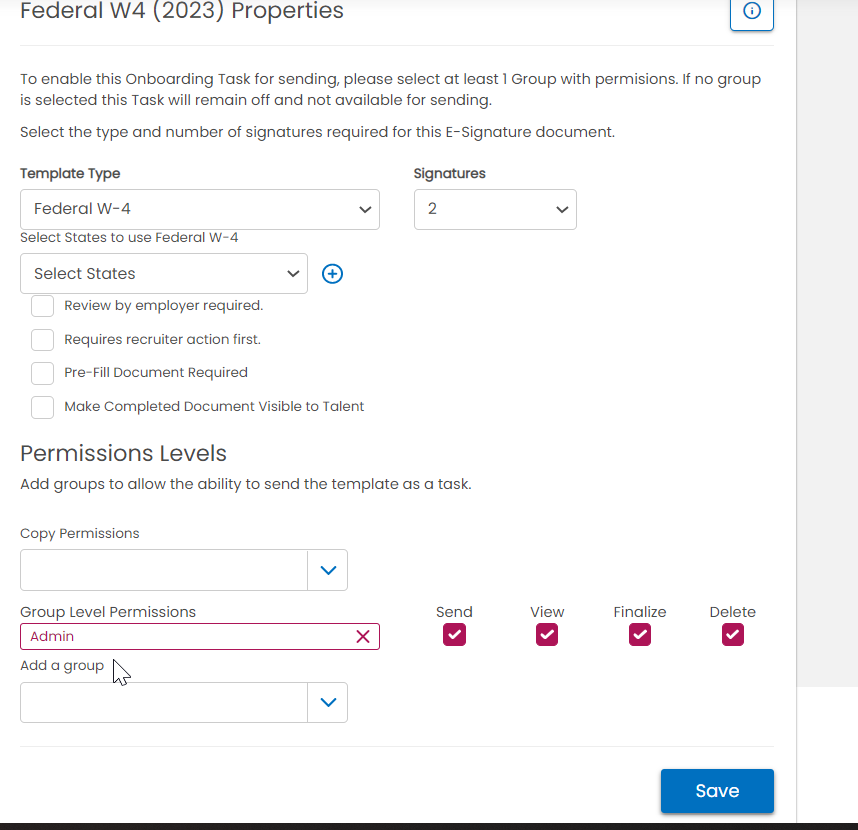858x830 pixels.
Task: Click the Copy Permissions chevron arrow
Action: (328, 570)
